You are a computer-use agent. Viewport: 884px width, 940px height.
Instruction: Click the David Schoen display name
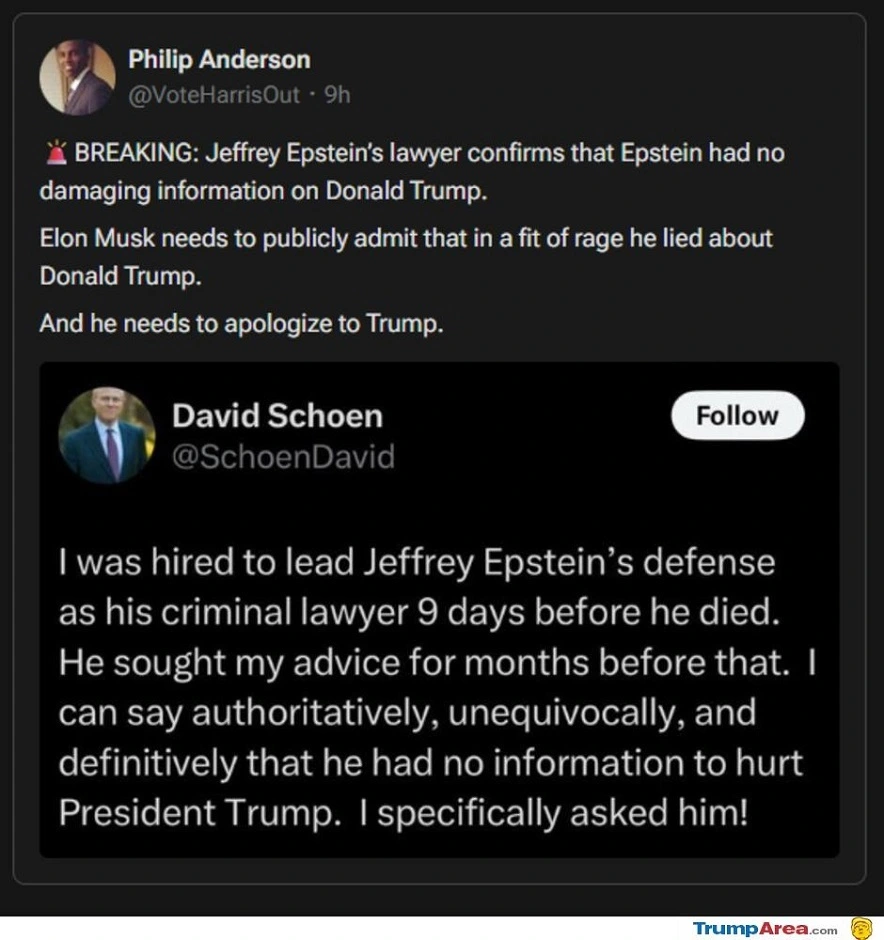coord(277,416)
